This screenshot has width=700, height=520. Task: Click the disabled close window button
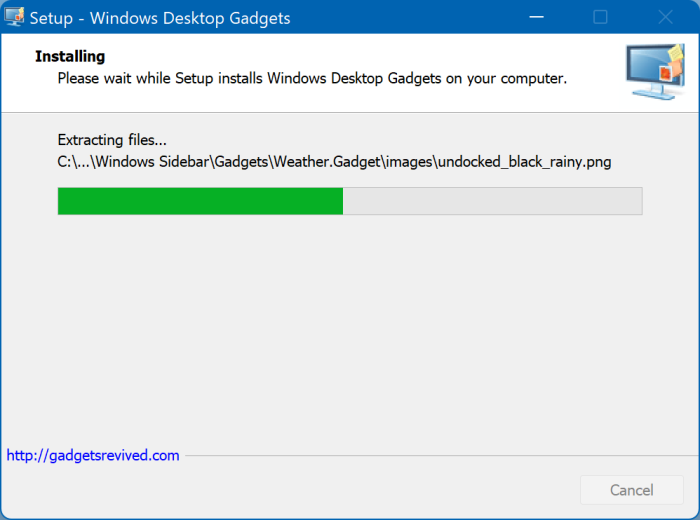pos(665,17)
